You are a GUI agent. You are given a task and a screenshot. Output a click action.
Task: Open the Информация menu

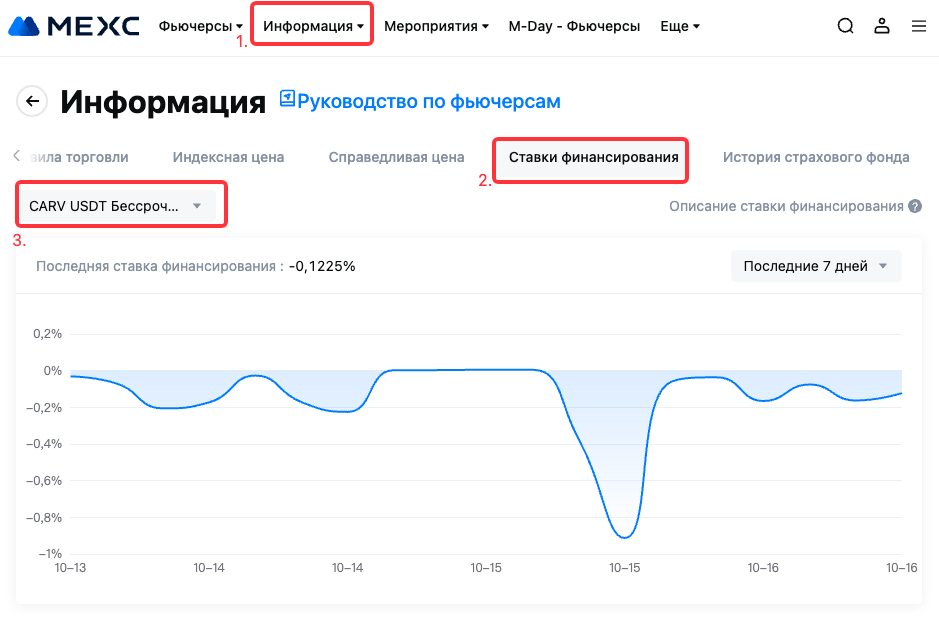tap(313, 27)
